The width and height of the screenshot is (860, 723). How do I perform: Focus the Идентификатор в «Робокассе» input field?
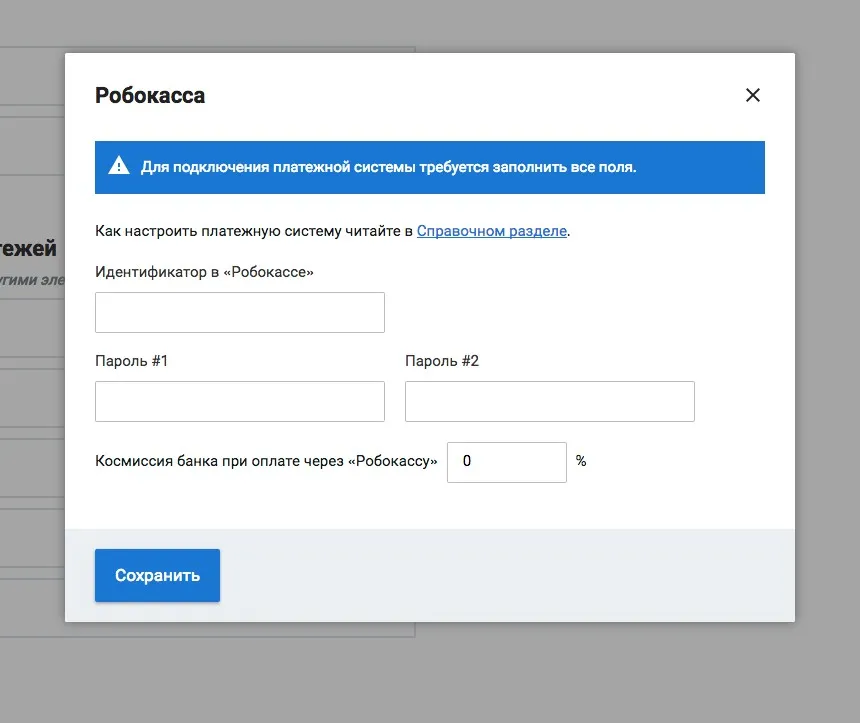coord(240,312)
